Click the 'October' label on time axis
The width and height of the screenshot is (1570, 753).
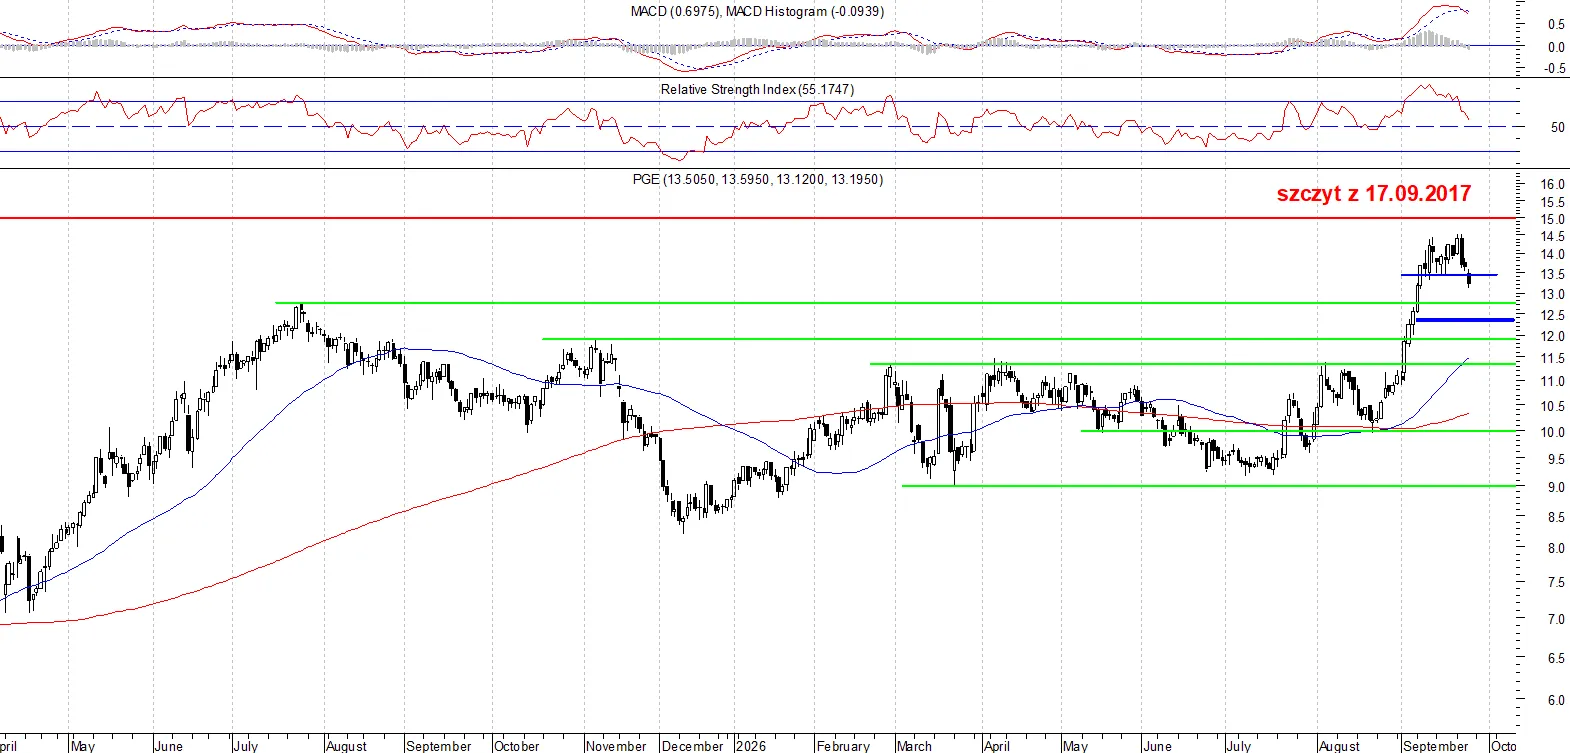pos(517,746)
